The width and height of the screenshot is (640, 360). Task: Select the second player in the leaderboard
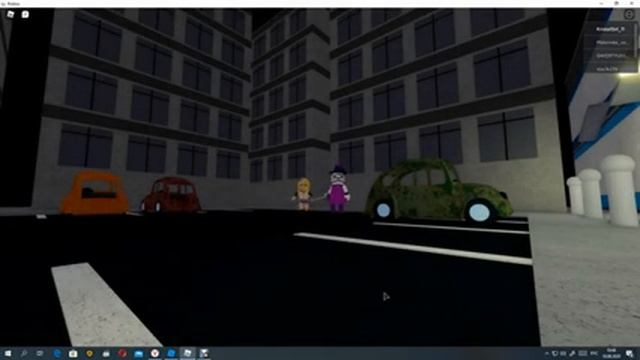[610, 42]
